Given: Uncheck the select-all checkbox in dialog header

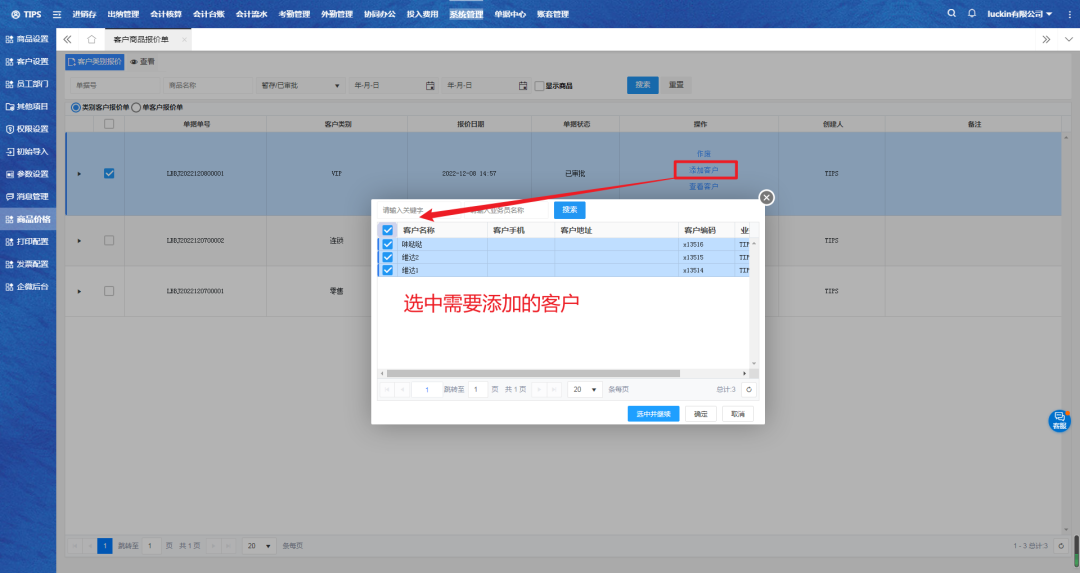Looking at the screenshot, I should (388, 230).
